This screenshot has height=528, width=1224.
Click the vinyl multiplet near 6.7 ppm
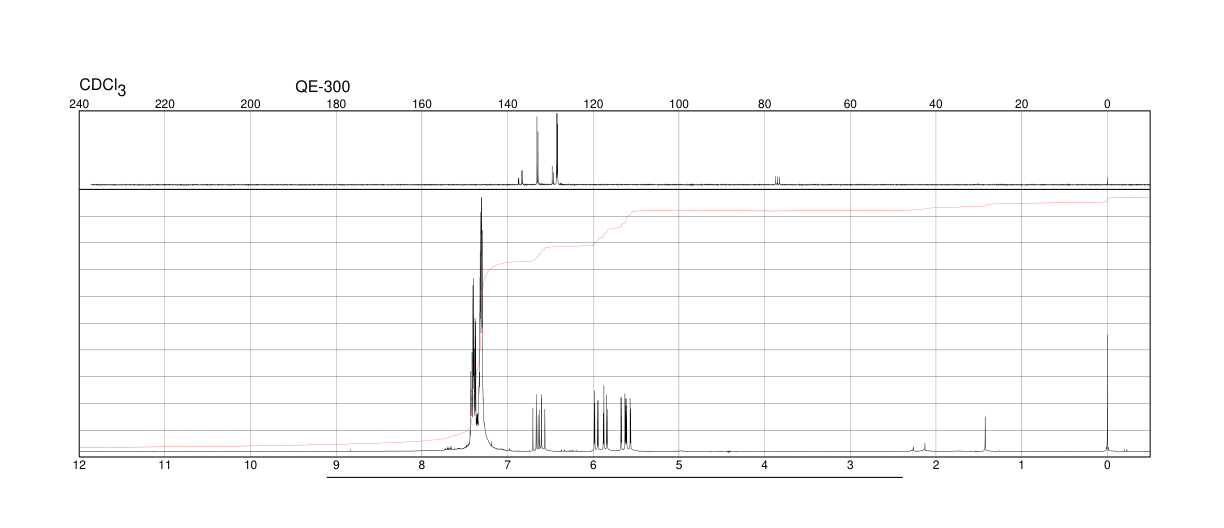537,423
